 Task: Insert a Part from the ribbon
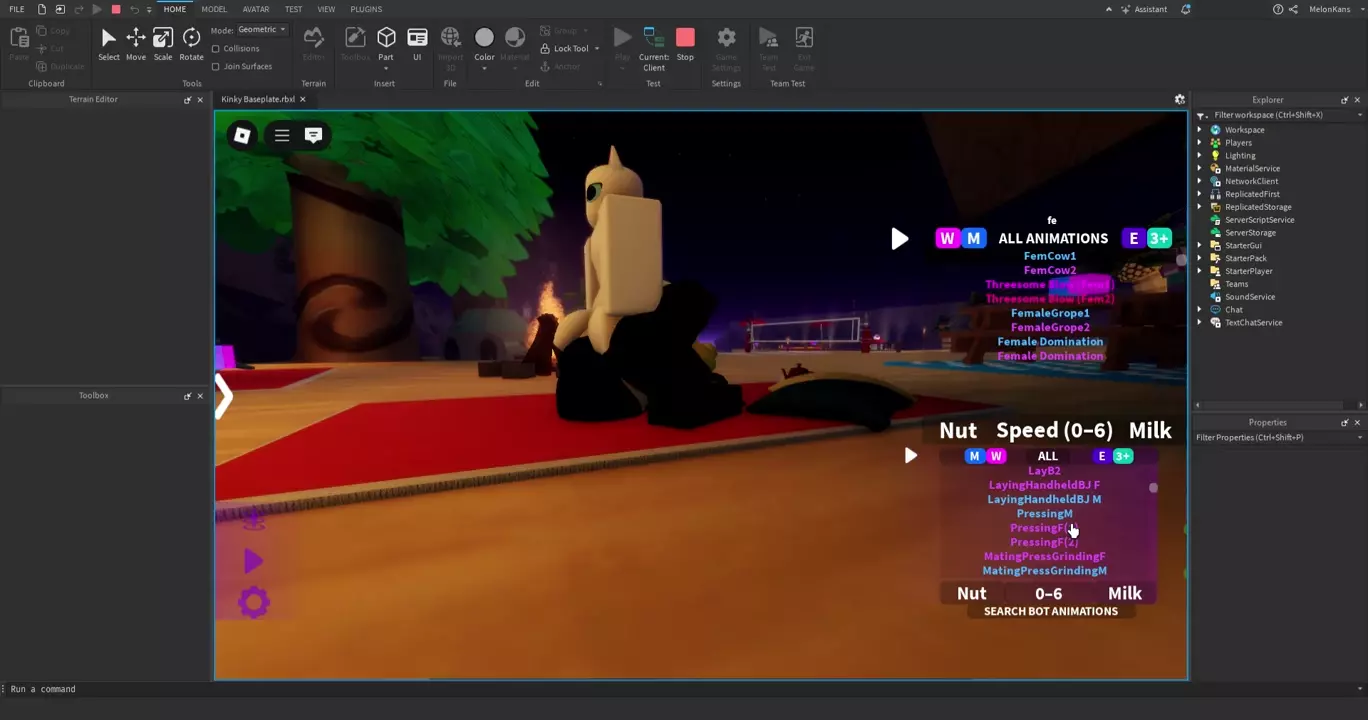point(386,38)
